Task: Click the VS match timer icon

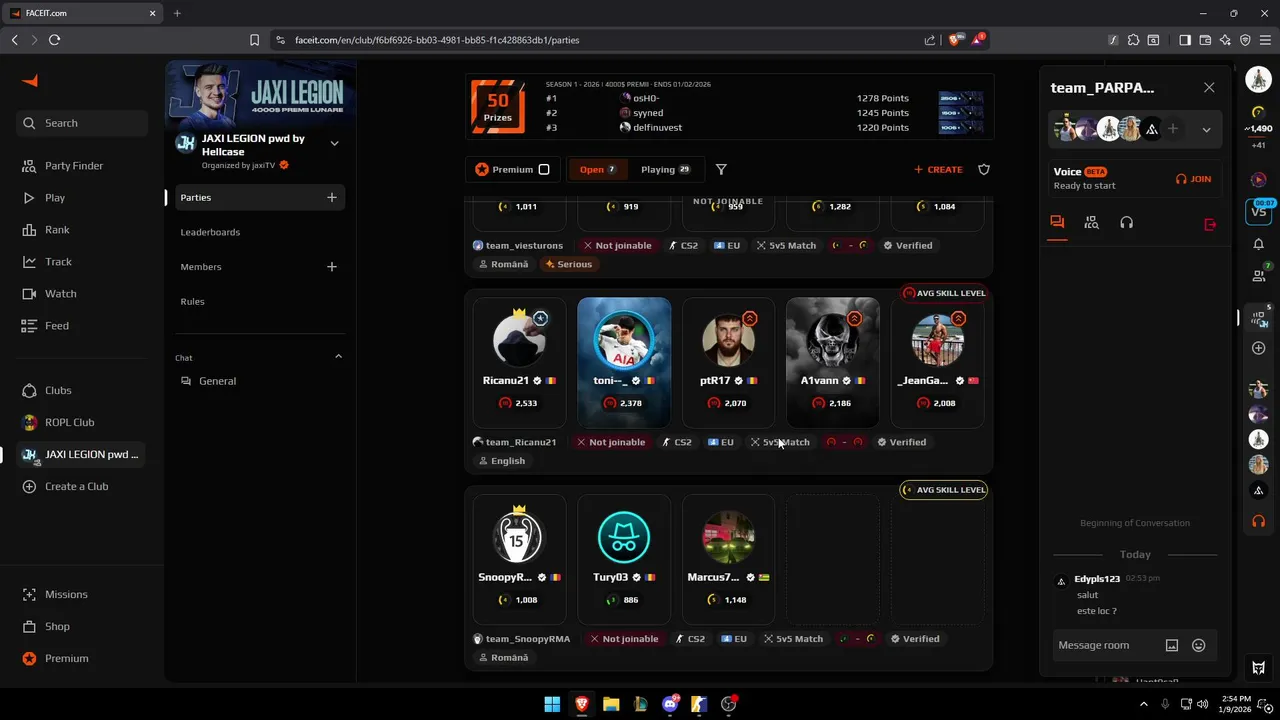Action: tap(1258, 211)
